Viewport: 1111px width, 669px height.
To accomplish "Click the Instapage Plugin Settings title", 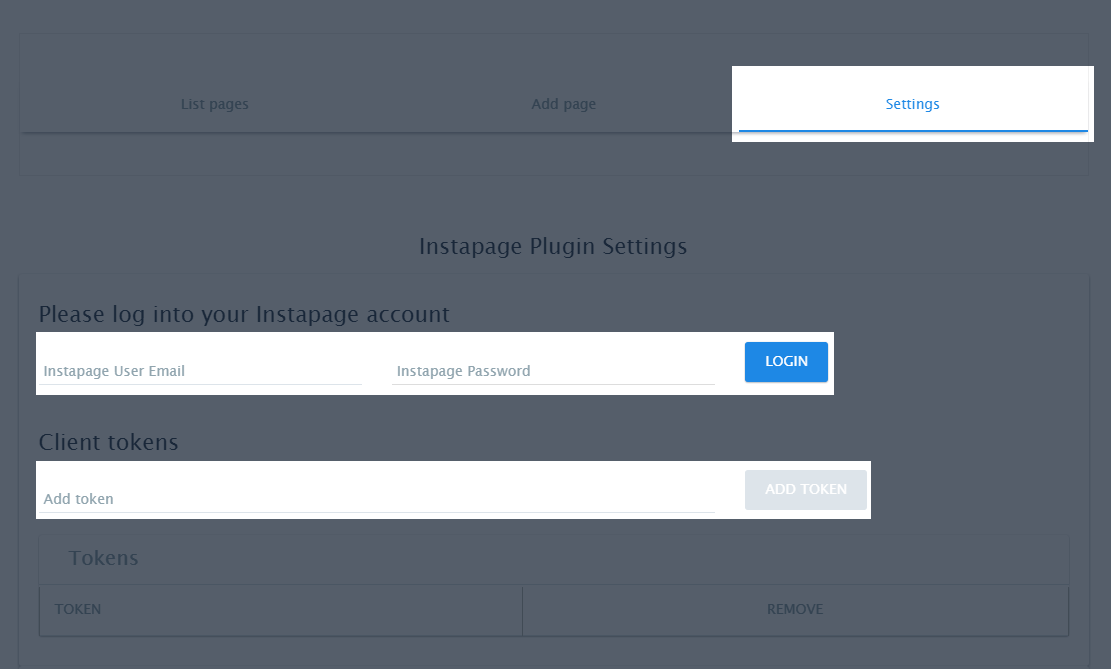I will (553, 246).
